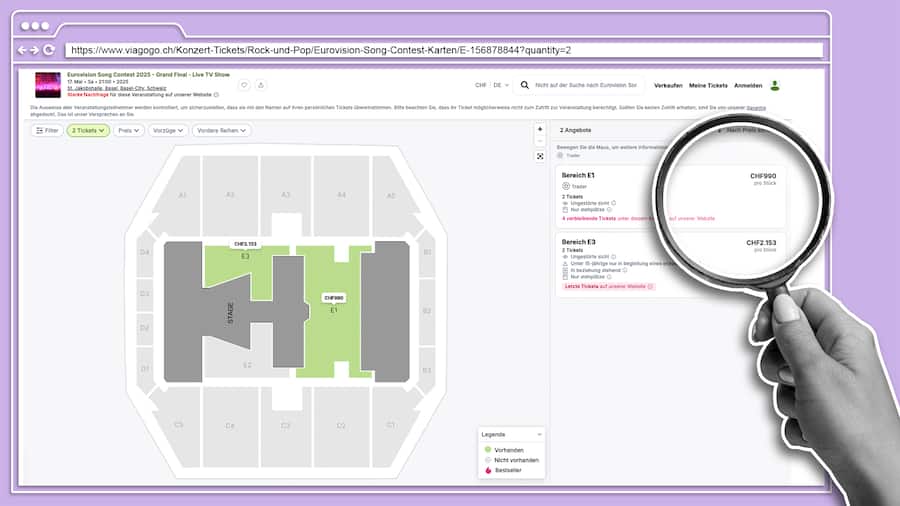Click the Trader badge icon in E1 listing

(x=565, y=186)
